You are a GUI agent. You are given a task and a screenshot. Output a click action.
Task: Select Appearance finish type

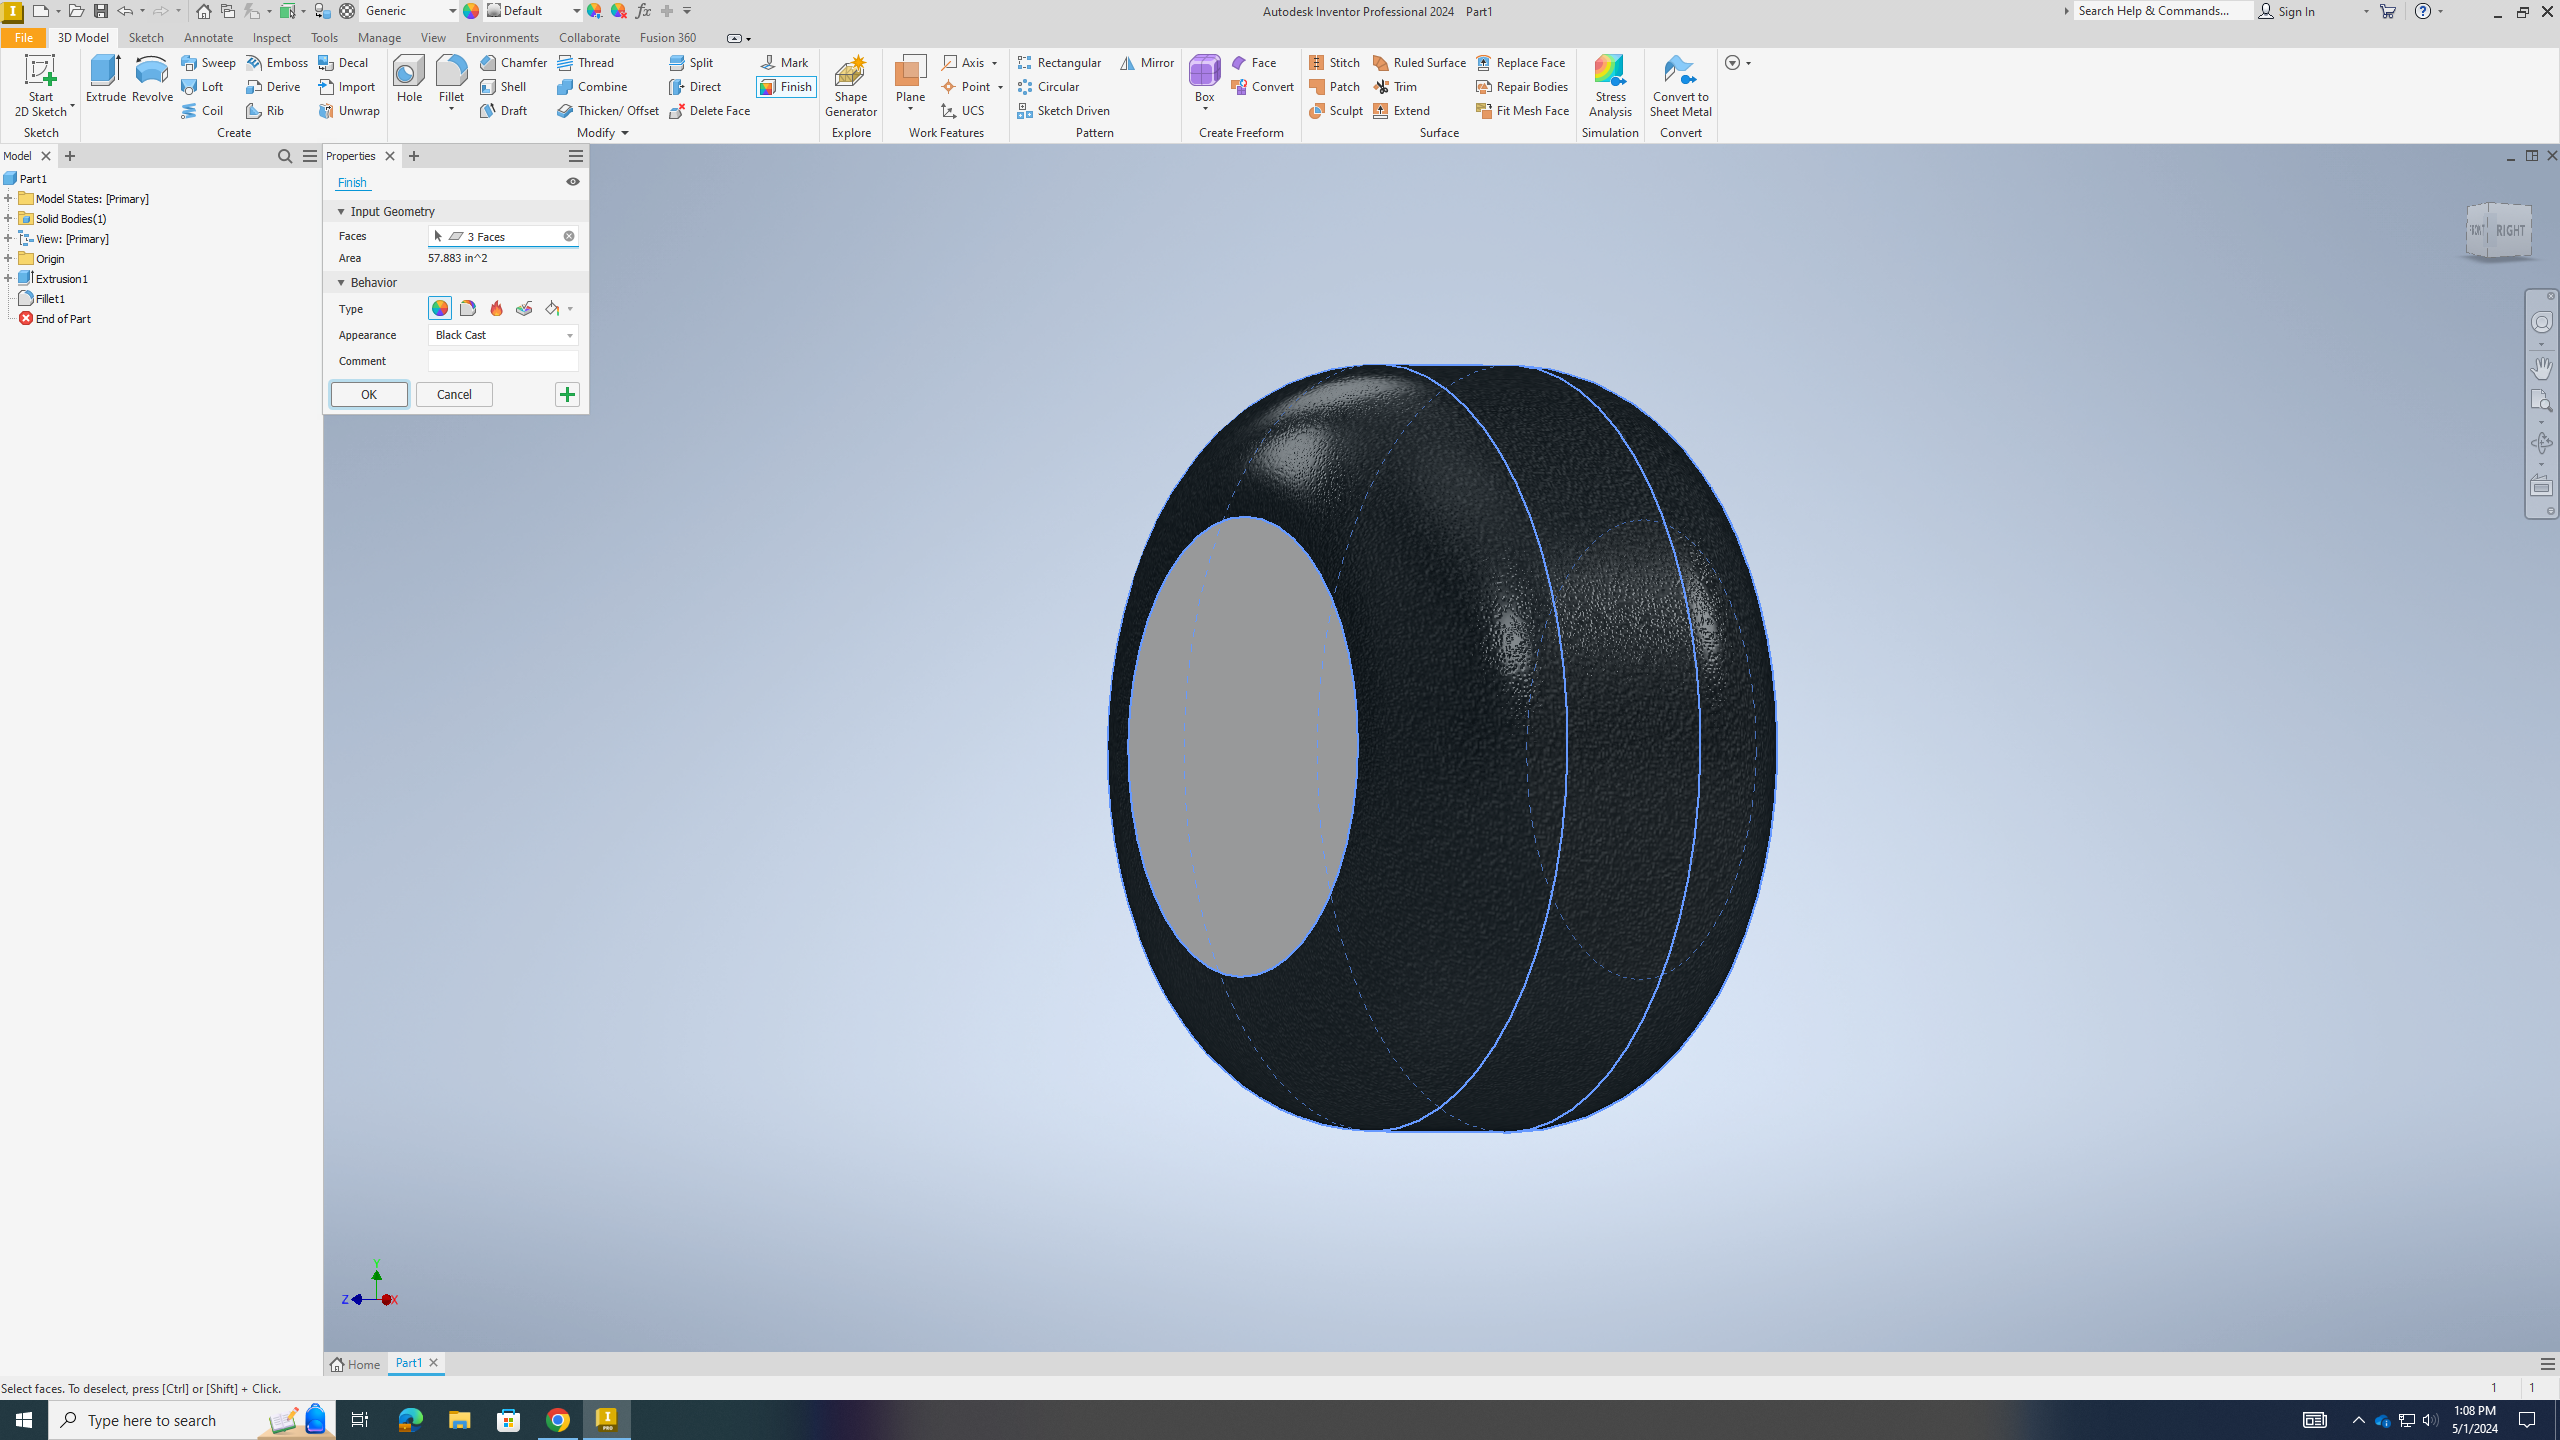[x=440, y=308]
